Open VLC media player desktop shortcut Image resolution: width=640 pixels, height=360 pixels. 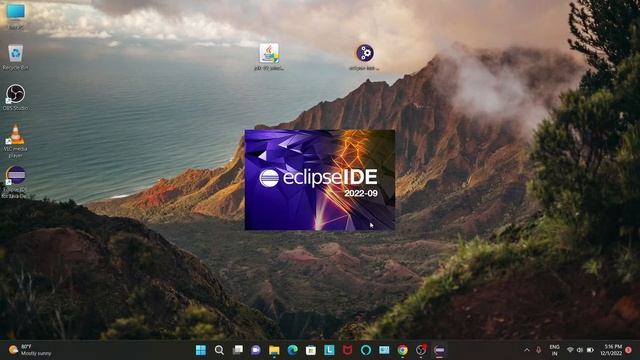[16, 141]
